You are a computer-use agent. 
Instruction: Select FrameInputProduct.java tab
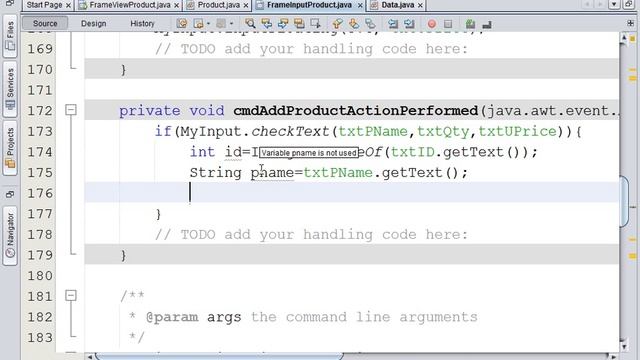click(x=309, y=5)
